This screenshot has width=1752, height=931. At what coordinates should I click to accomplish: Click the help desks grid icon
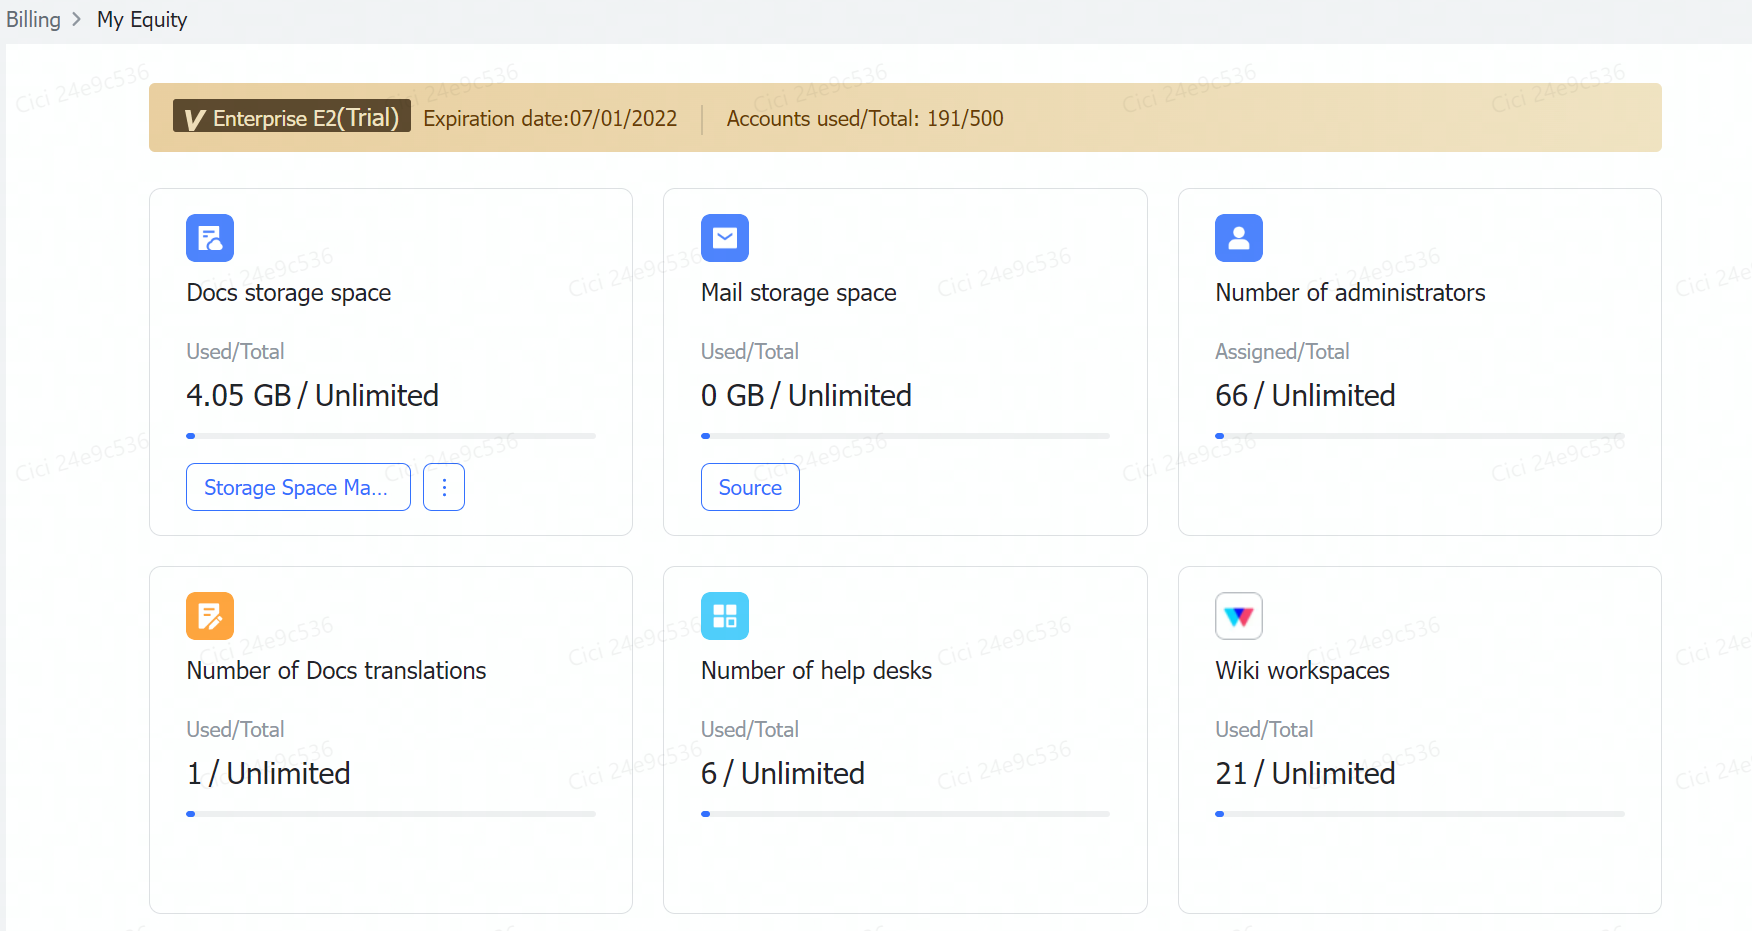point(724,616)
